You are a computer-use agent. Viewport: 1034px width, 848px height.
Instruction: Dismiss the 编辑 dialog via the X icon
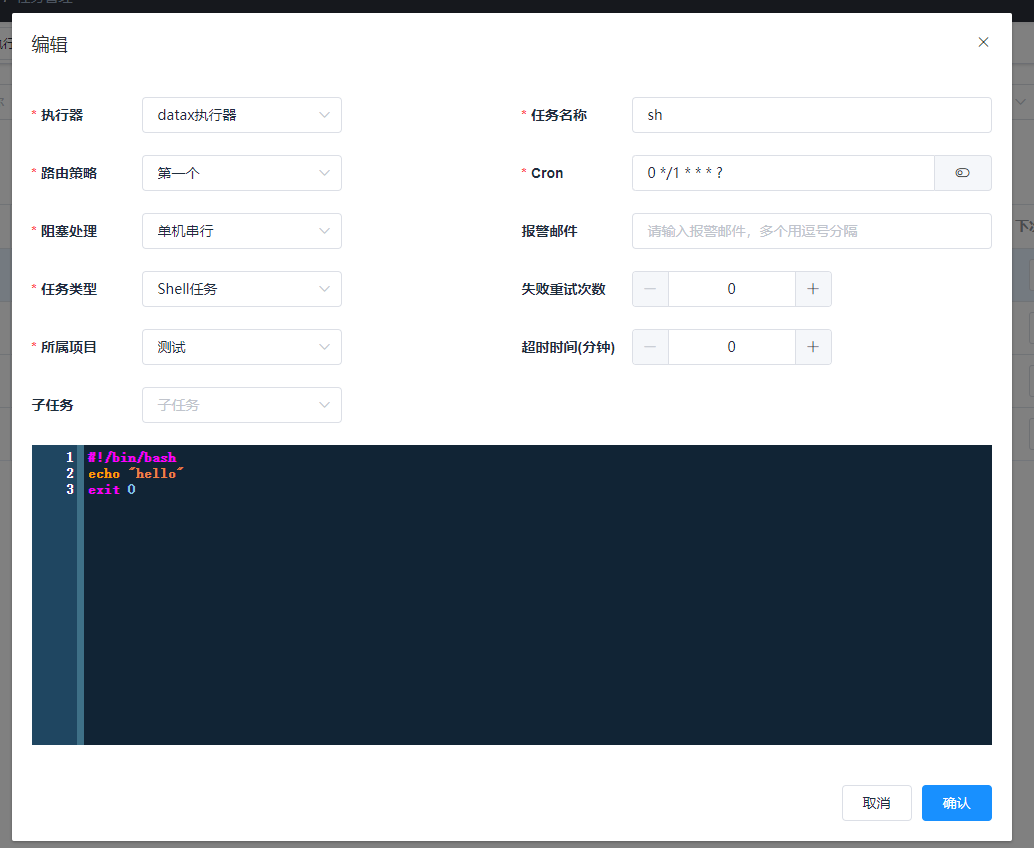pos(983,42)
